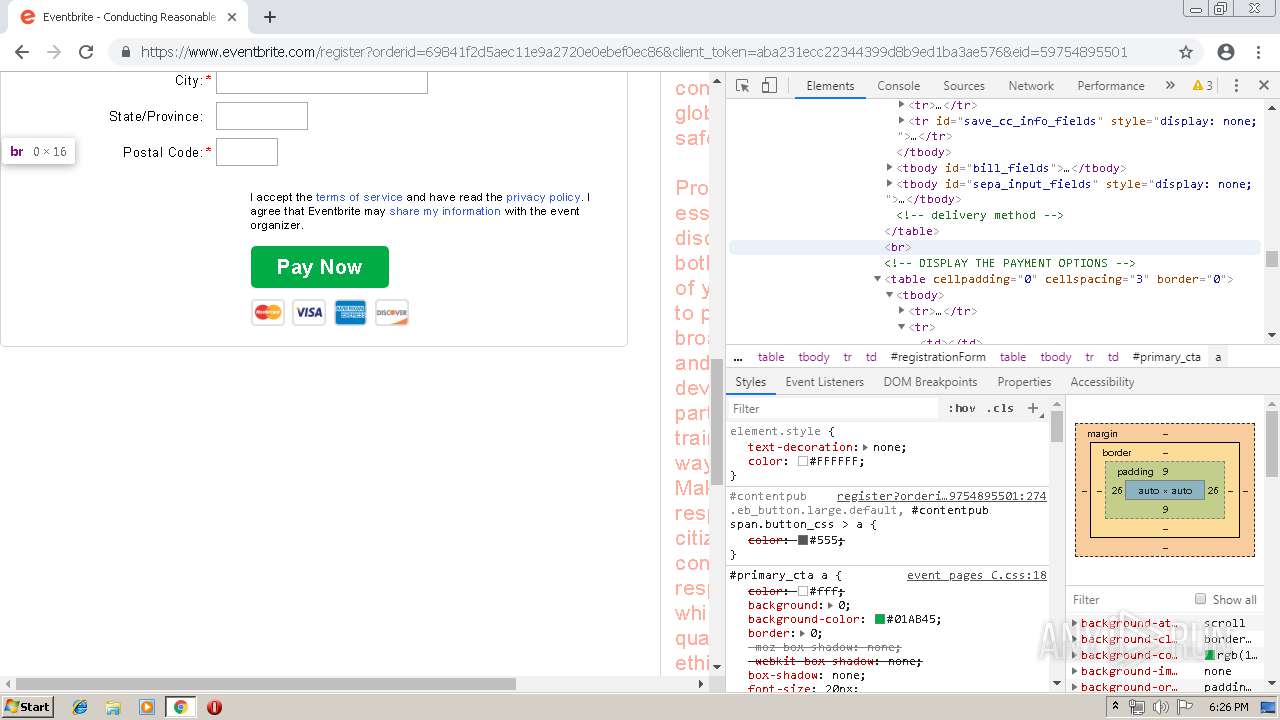Click the Discover card logo
Image resolution: width=1280 pixels, height=720 pixels.
point(392,313)
